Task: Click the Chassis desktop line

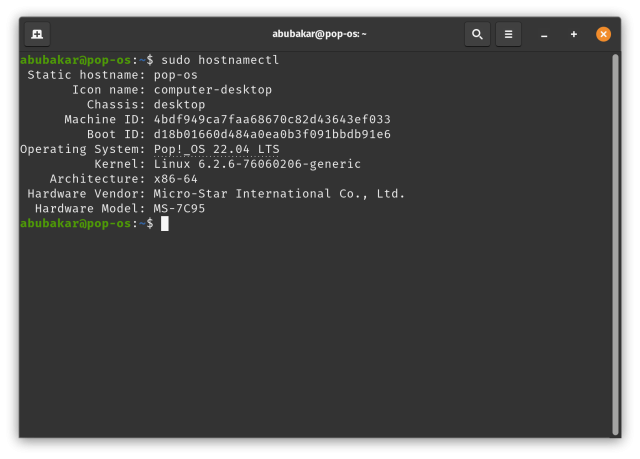Action: point(179,105)
